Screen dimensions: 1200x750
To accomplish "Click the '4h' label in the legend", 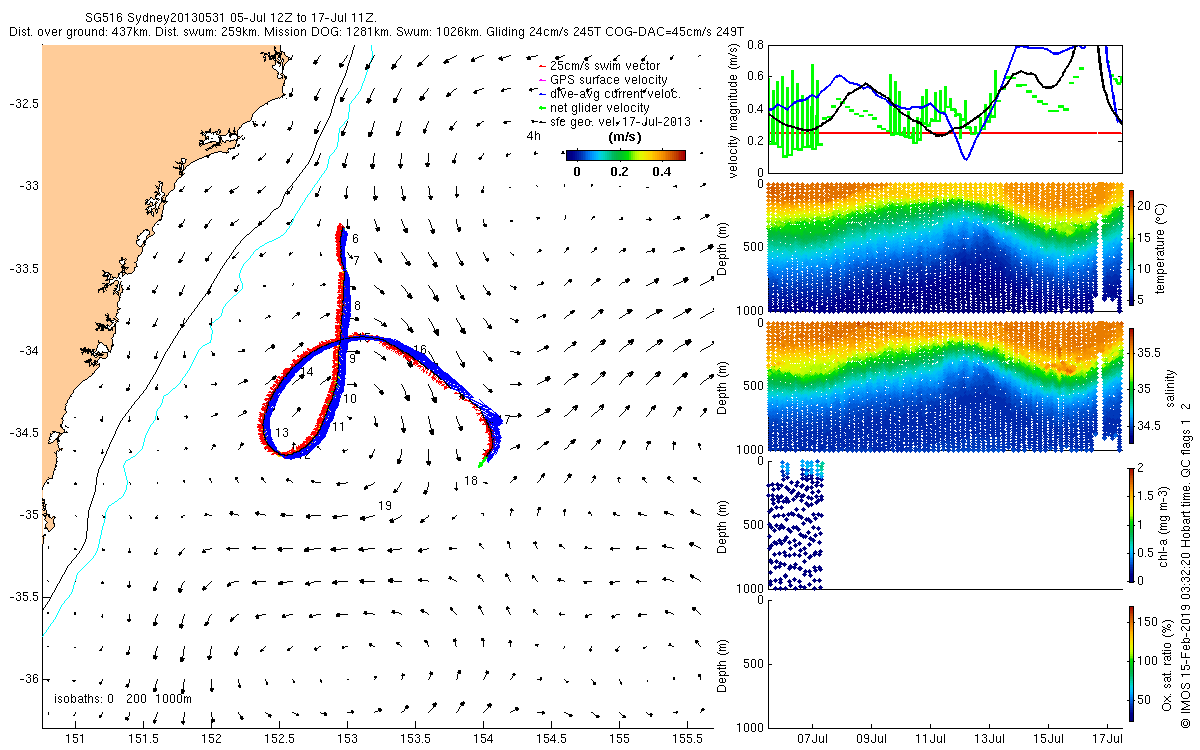I will click(534, 135).
